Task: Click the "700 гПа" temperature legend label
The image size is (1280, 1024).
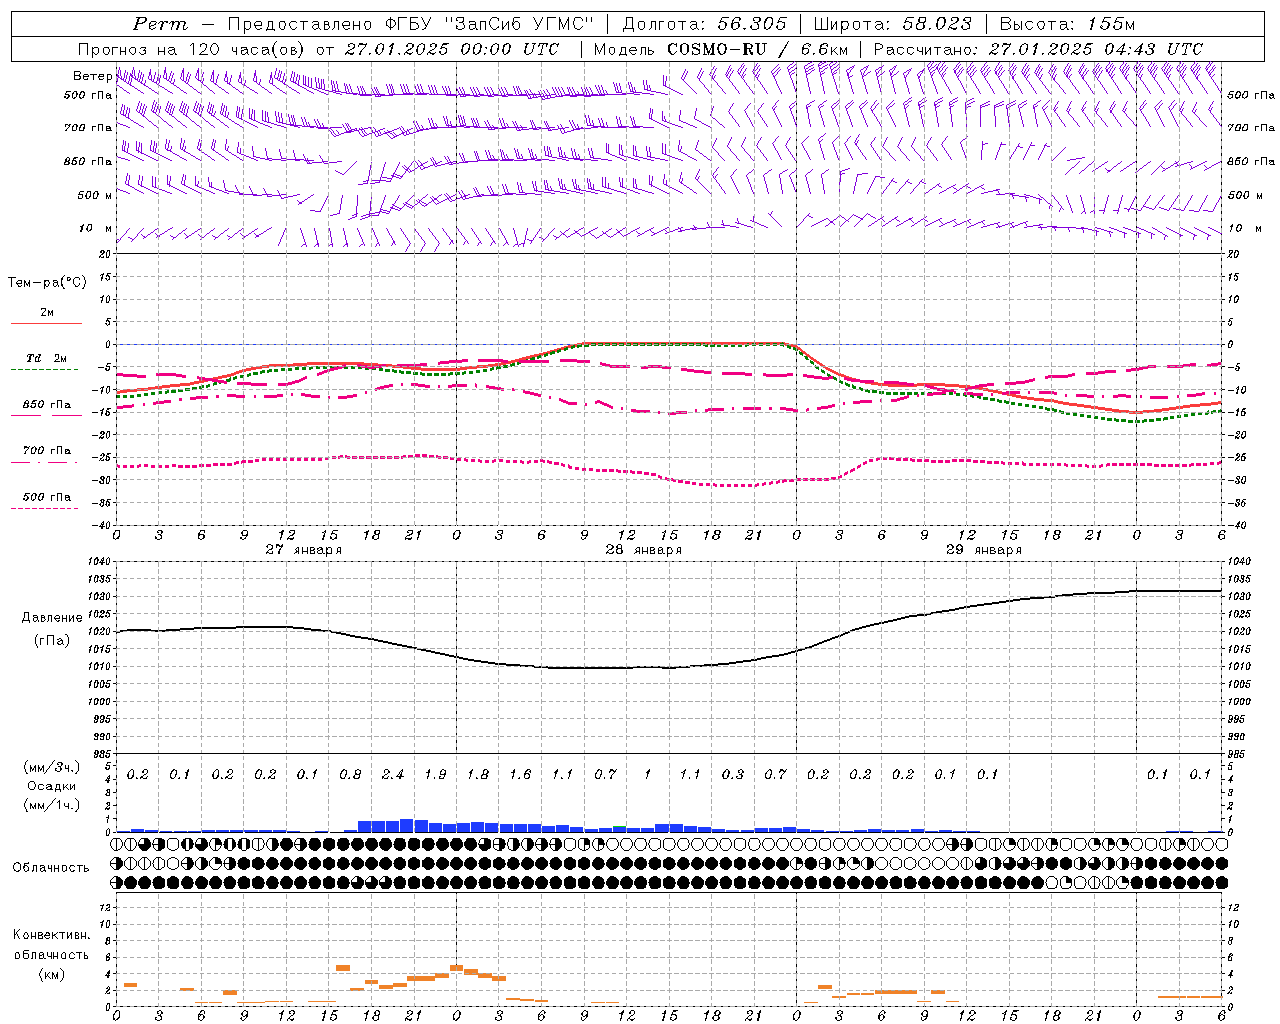Action: click(x=47, y=451)
